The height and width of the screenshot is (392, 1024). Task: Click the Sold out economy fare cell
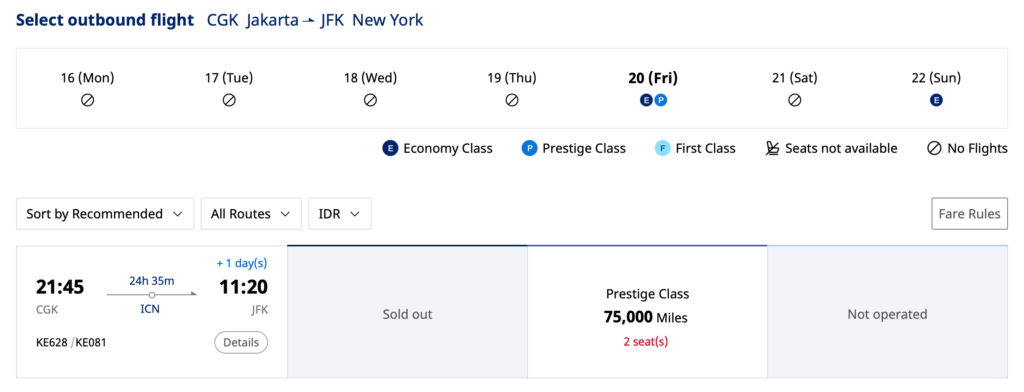408,312
